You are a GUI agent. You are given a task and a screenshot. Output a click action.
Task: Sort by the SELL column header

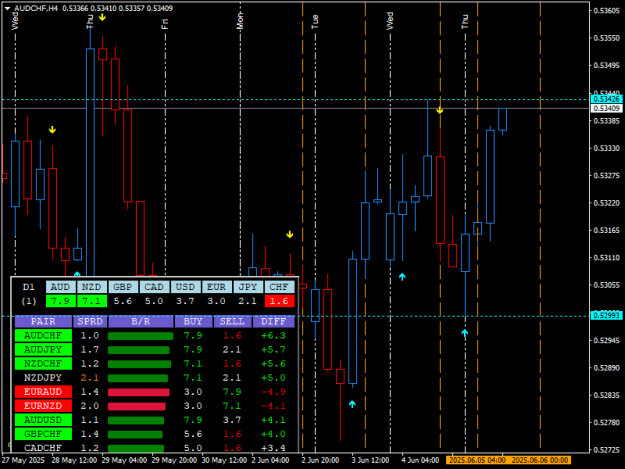coord(232,321)
